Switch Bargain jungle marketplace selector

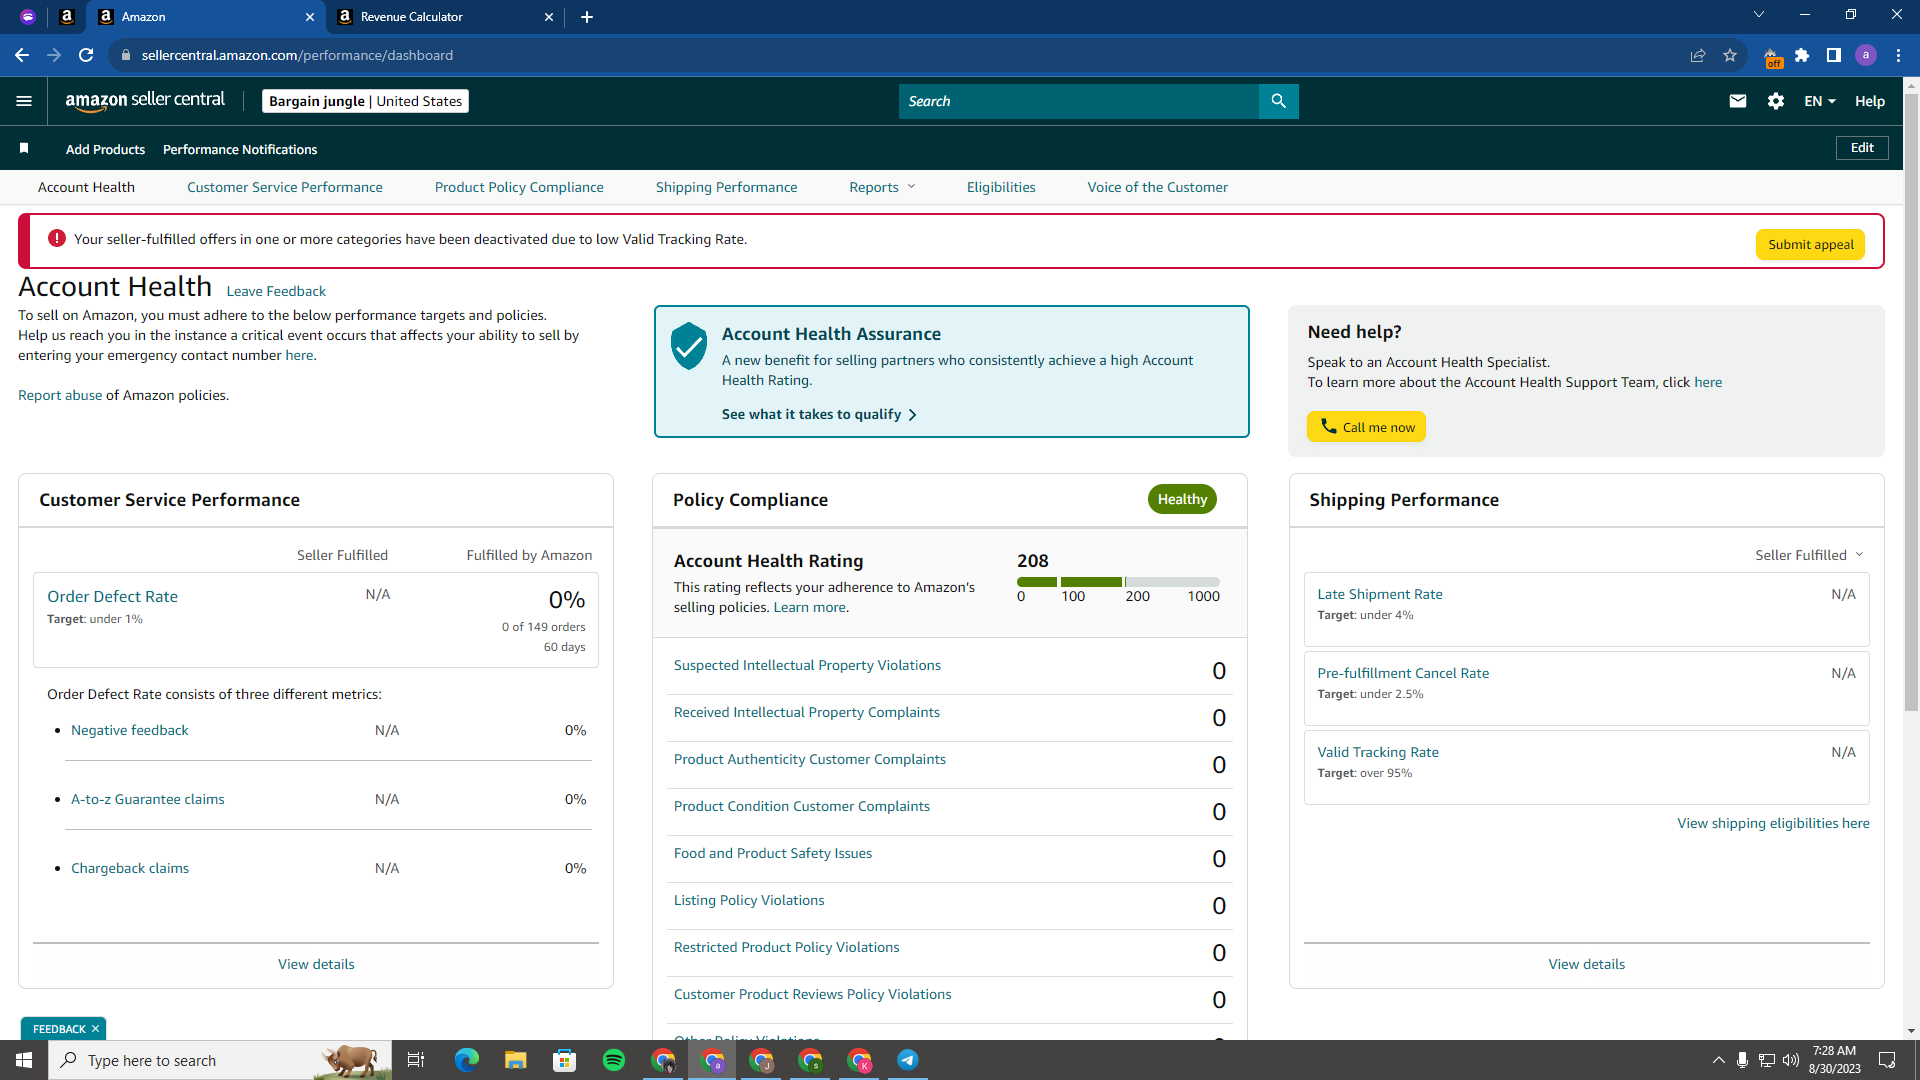point(365,101)
